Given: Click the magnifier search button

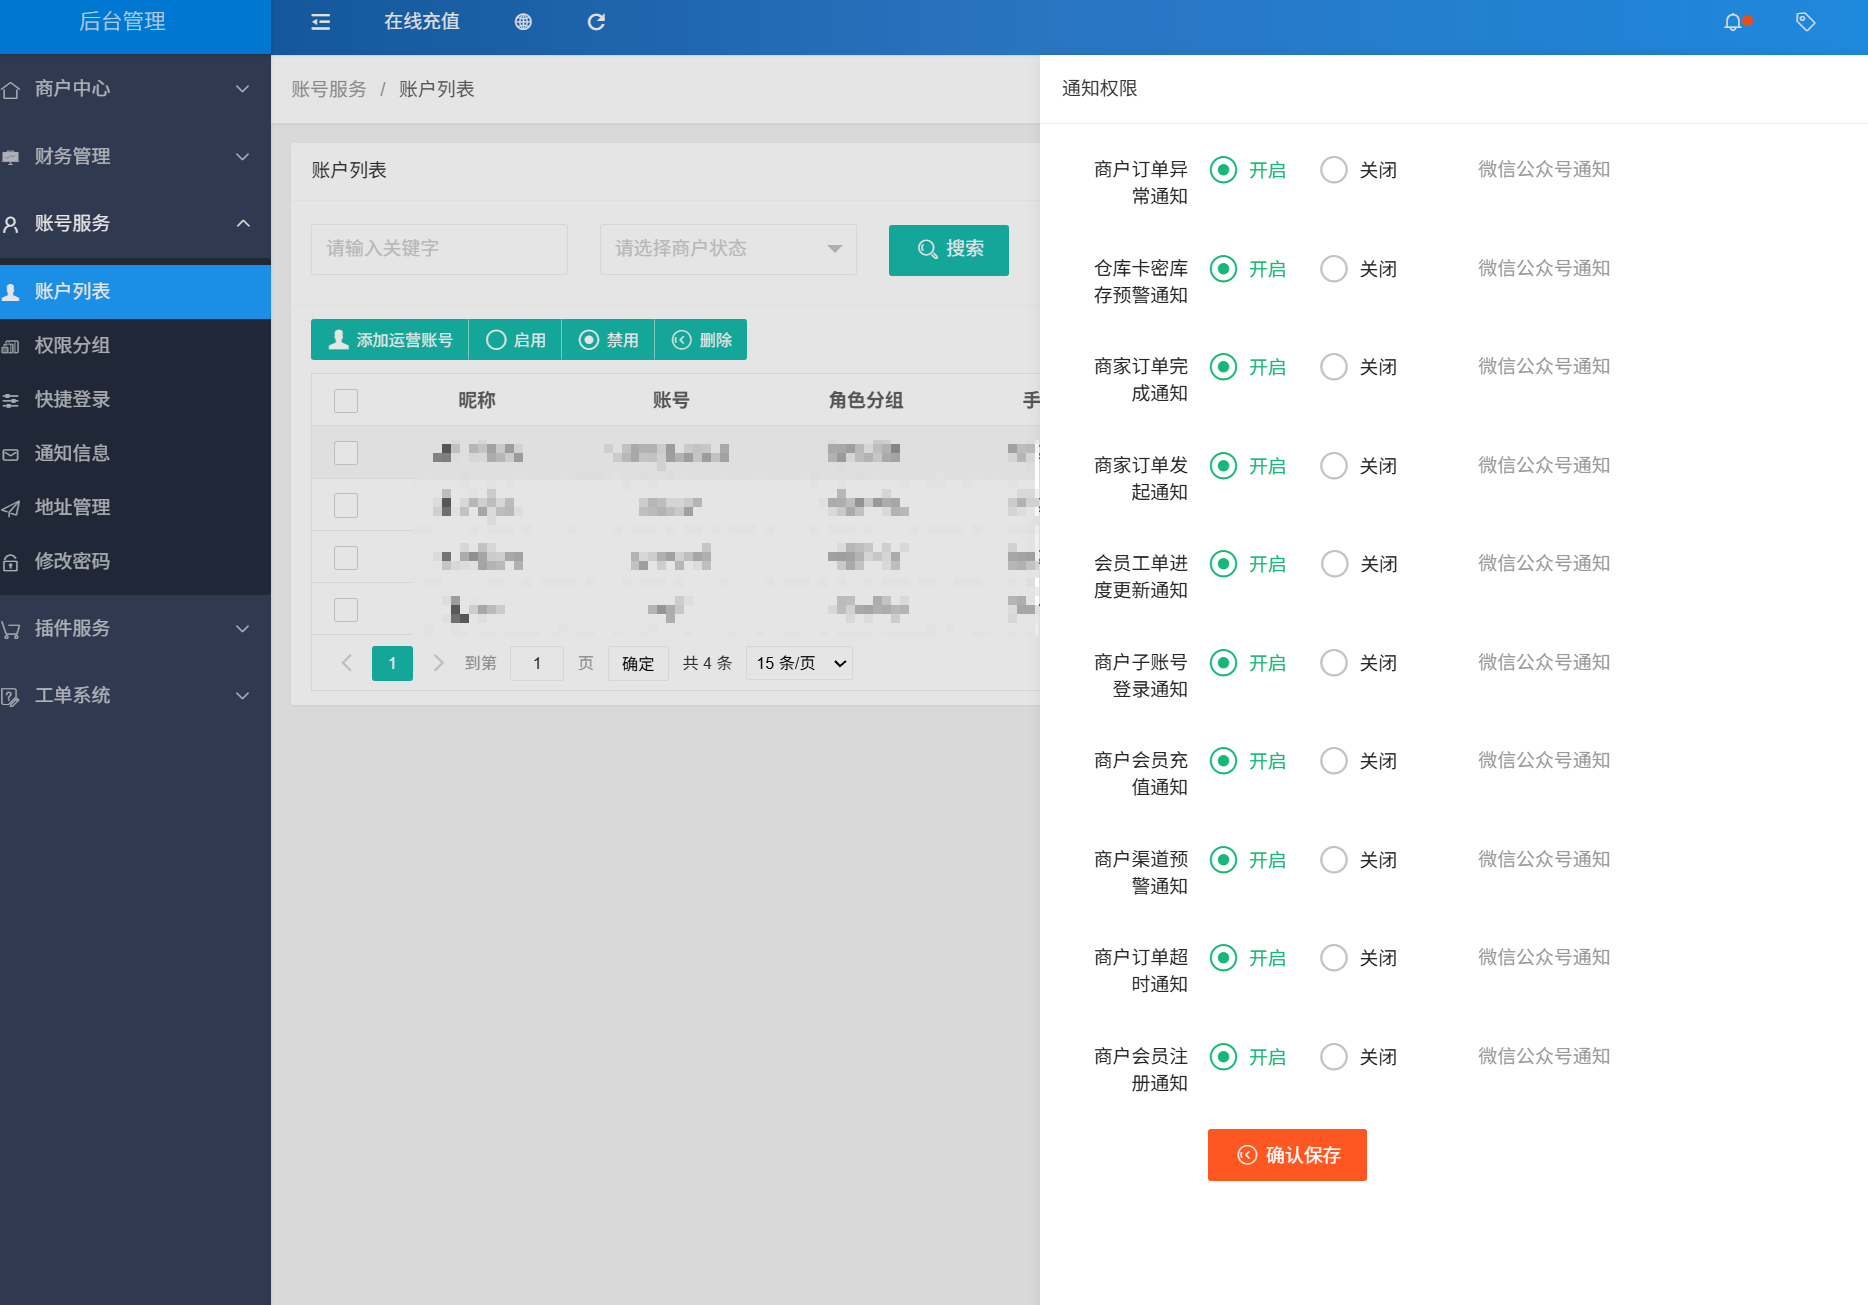Looking at the screenshot, I should [x=948, y=249].
